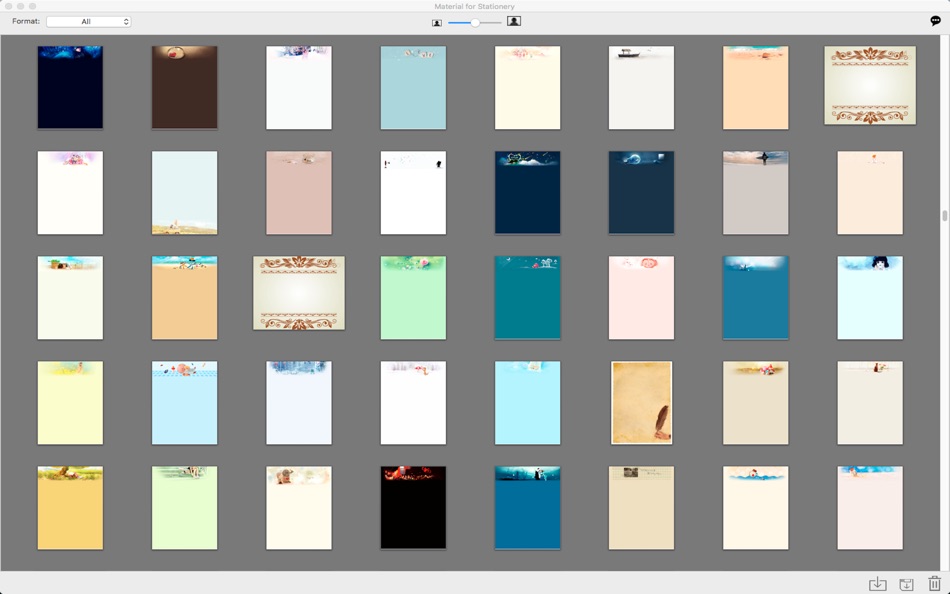The height and width of the screenshot is (594, 950).
Task: Click the import download arrow icon
Action: (x=877, y=584)
